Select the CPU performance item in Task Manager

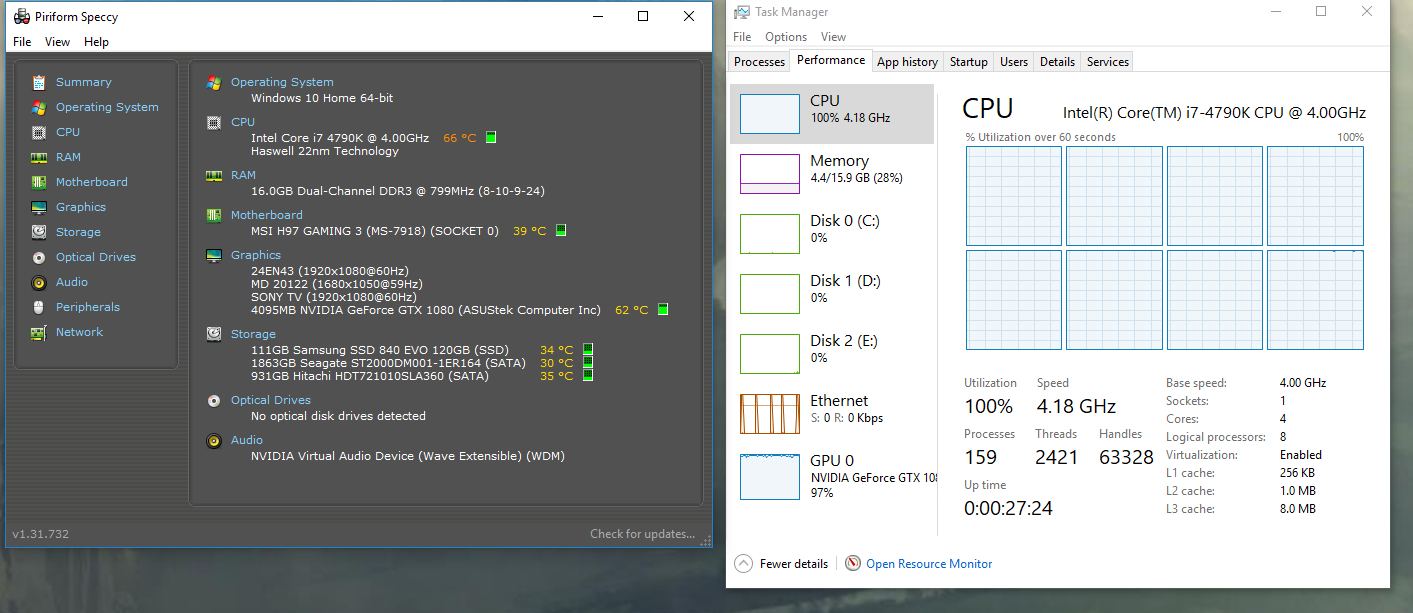832,114
